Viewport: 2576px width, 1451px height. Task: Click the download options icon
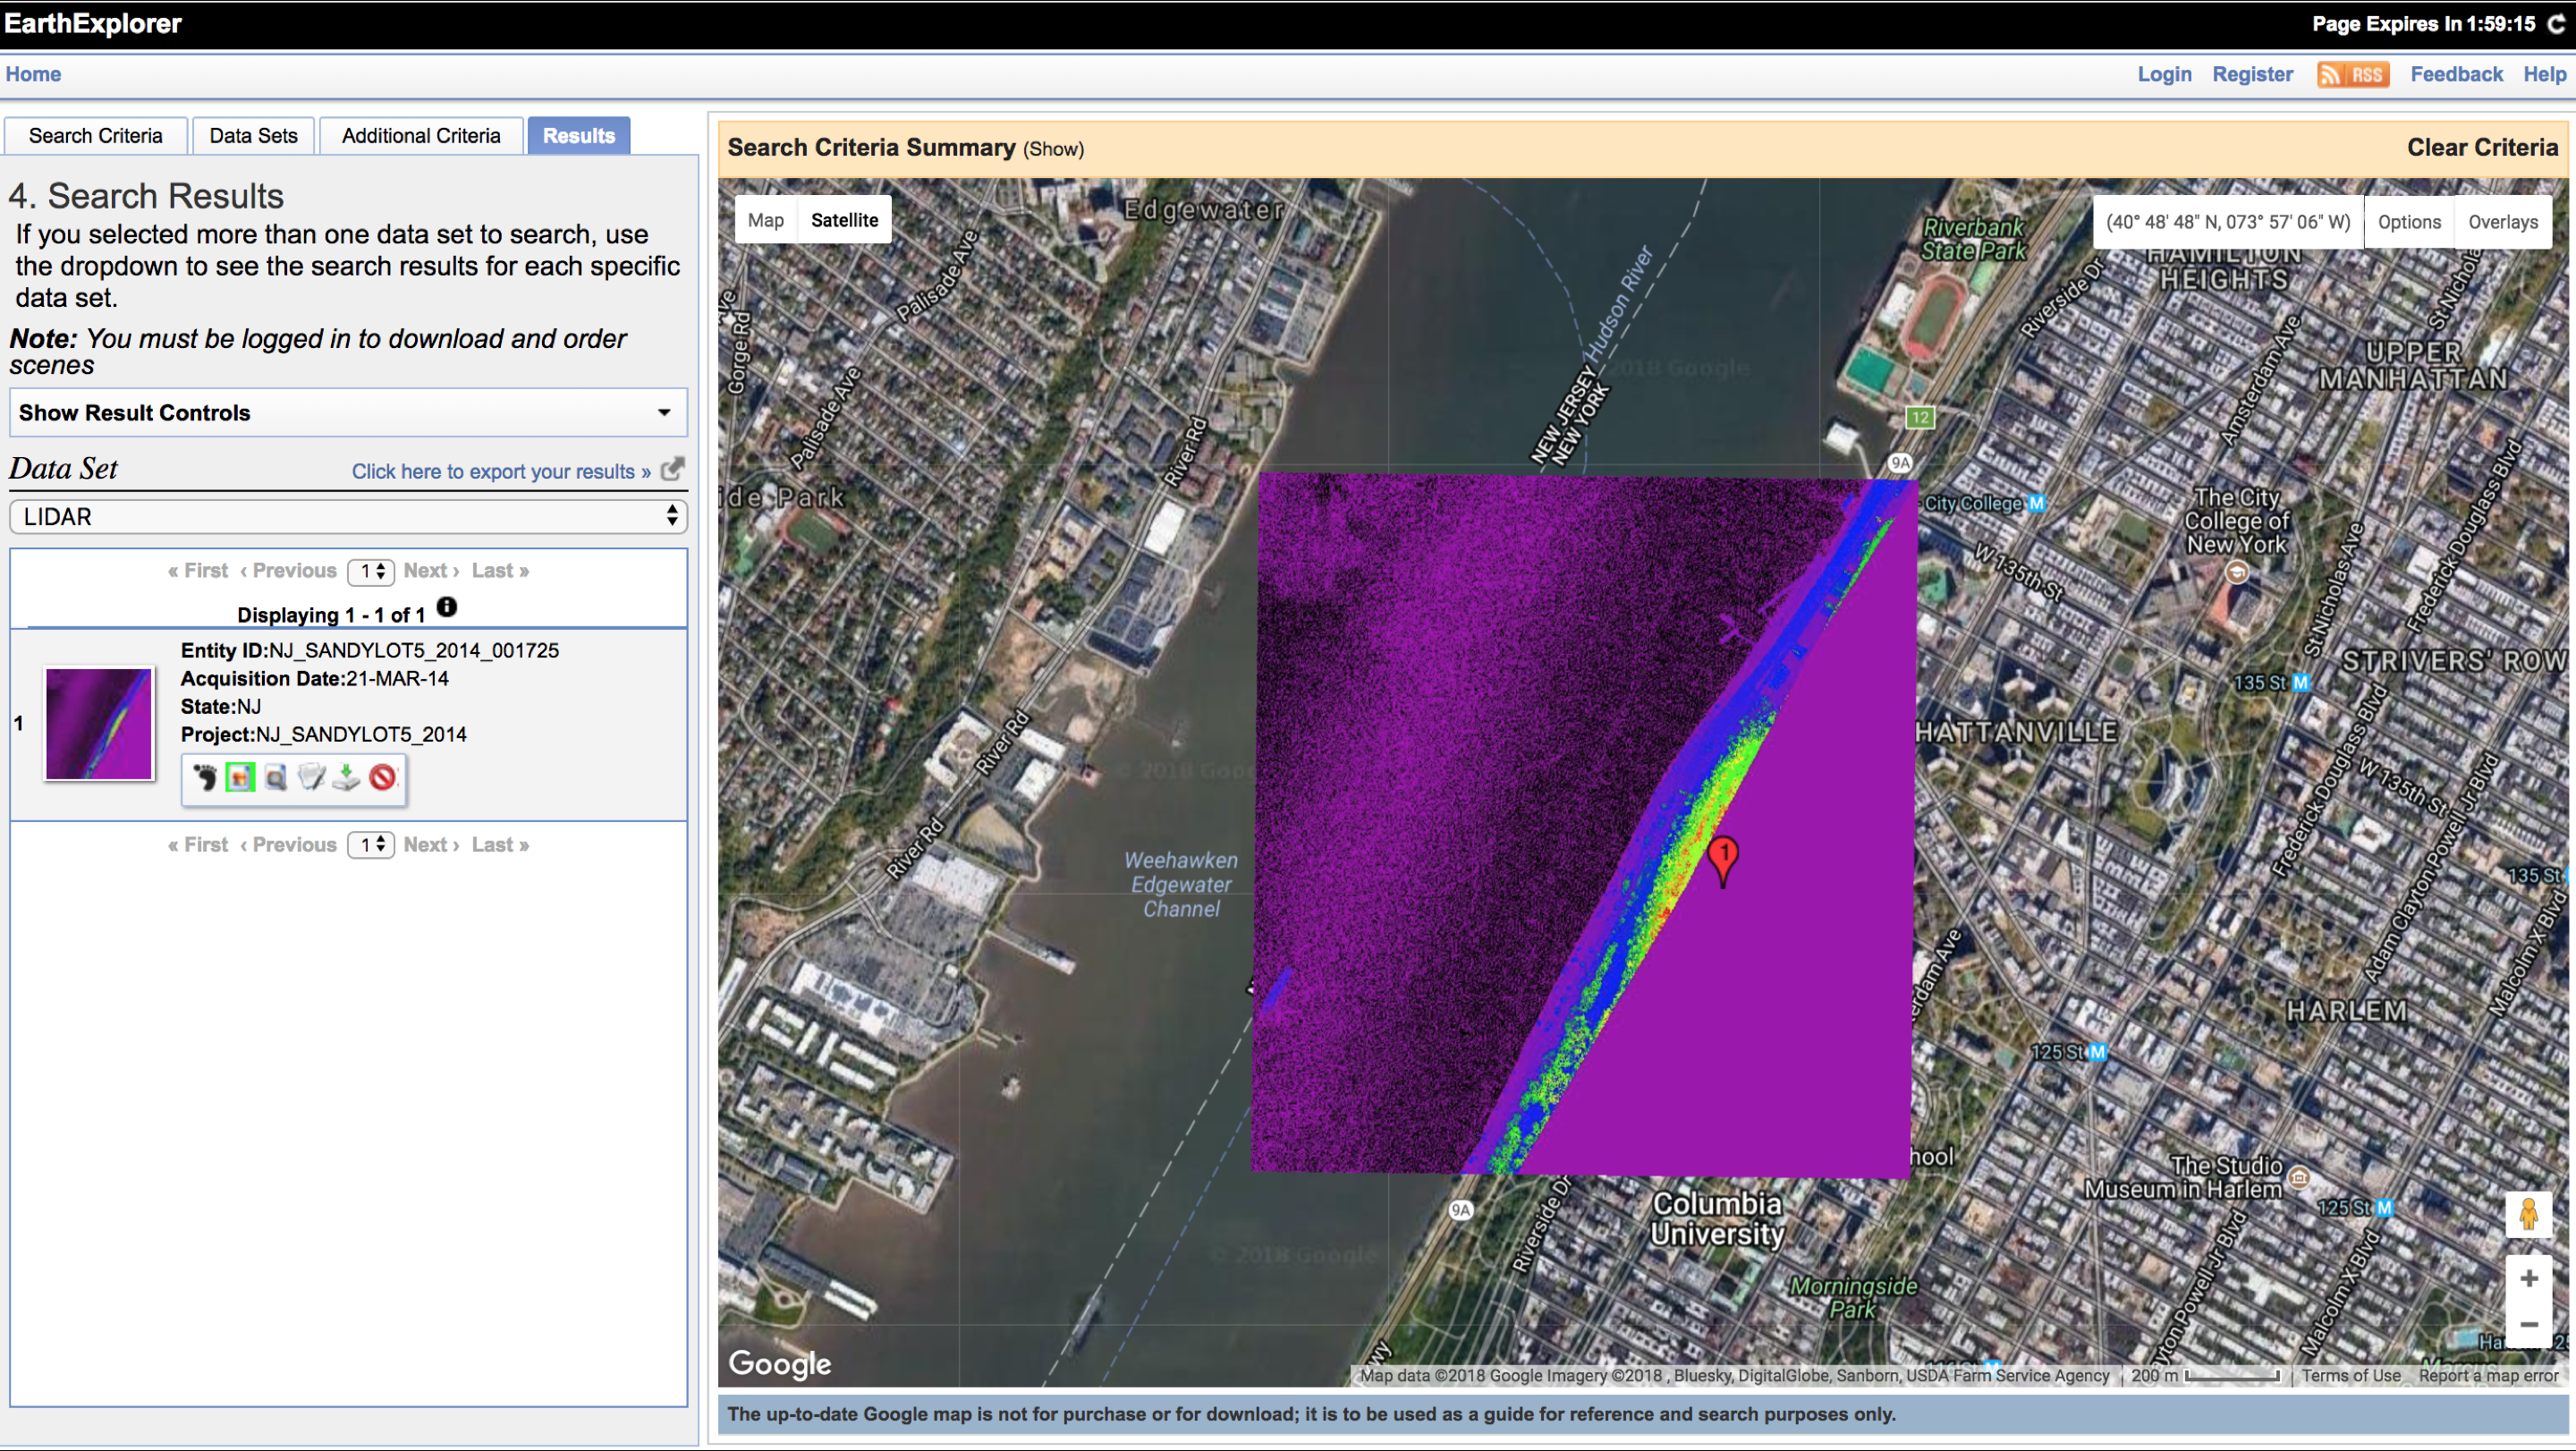pyautogui.click(x=346, y=777)
